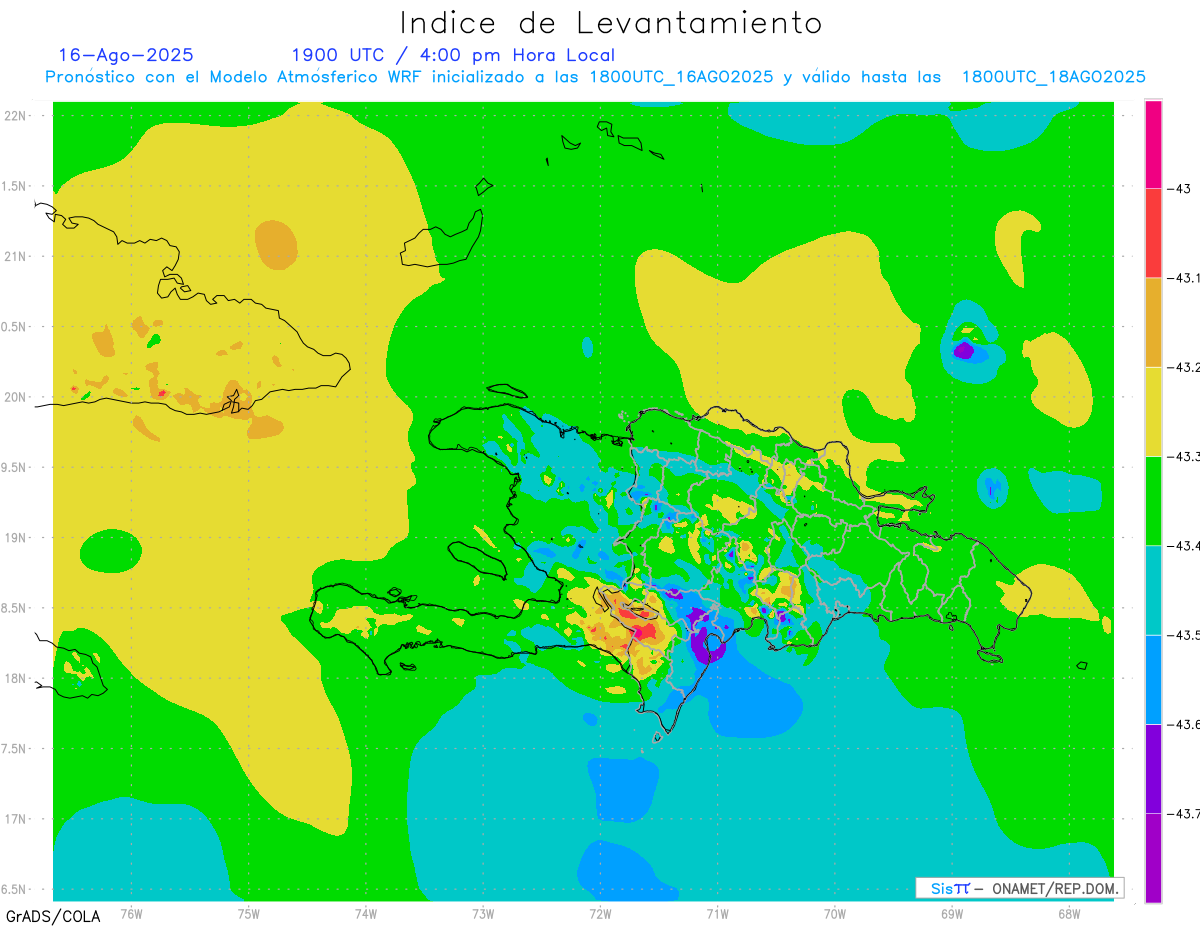Click the "-43.7" legend value

[x=1184, y=813]
